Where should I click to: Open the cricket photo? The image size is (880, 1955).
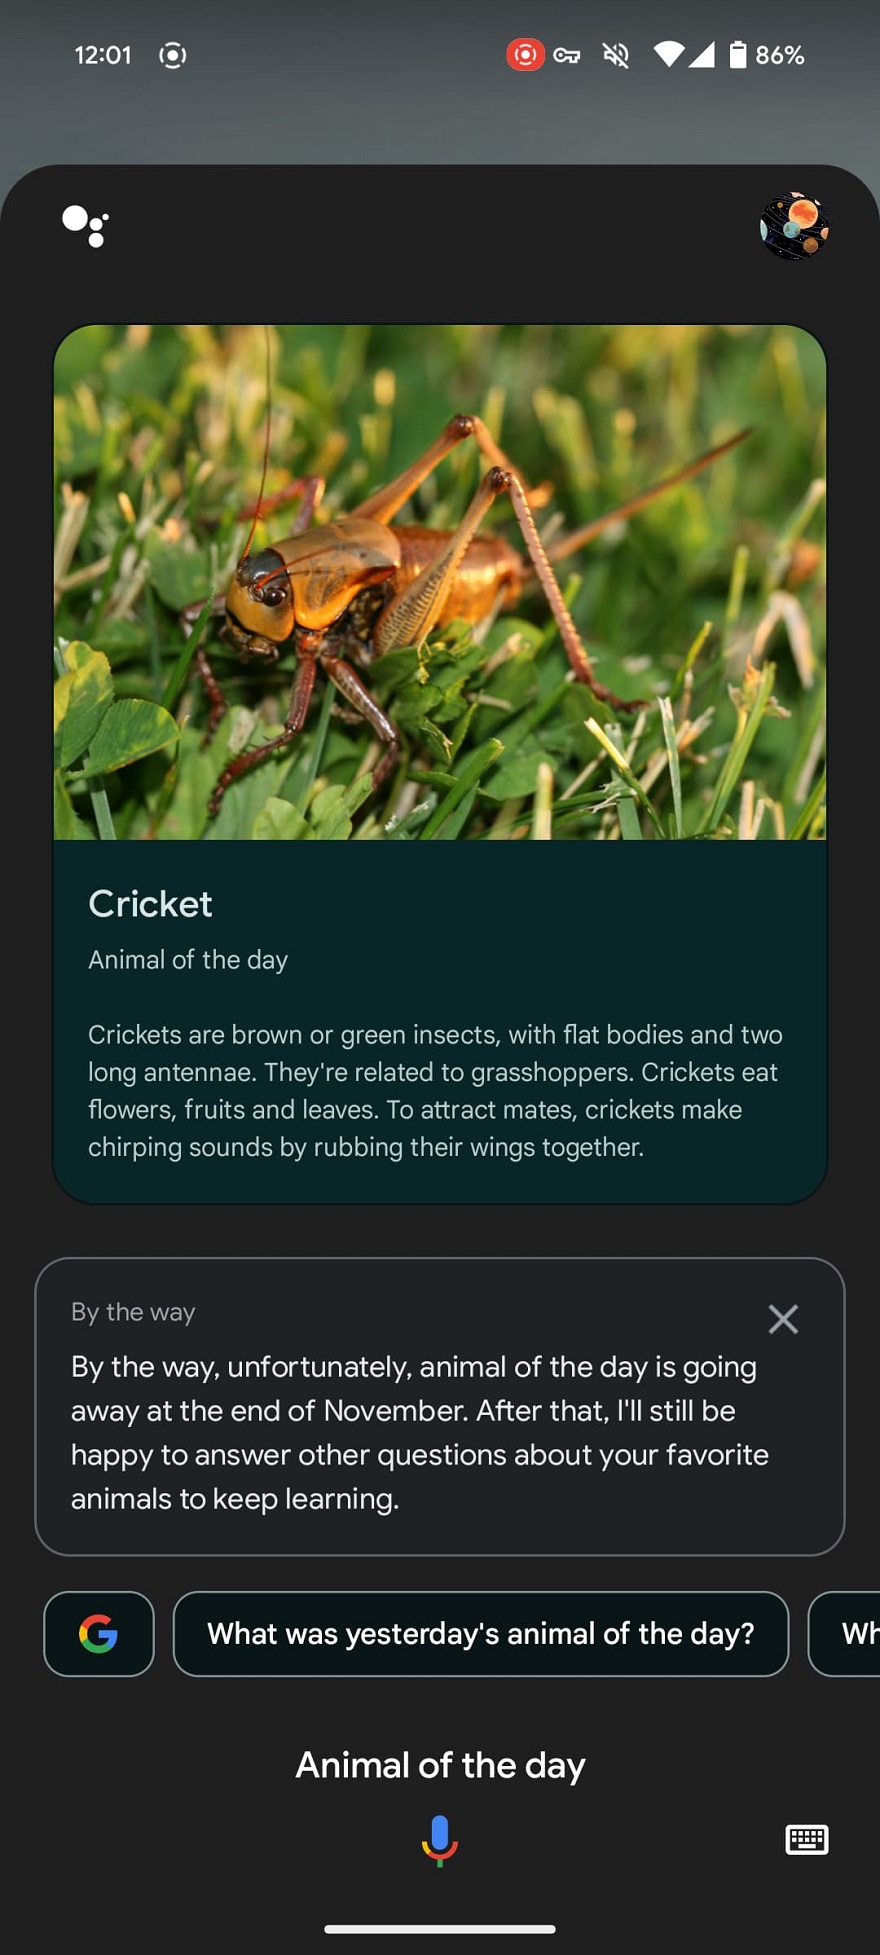440,582
